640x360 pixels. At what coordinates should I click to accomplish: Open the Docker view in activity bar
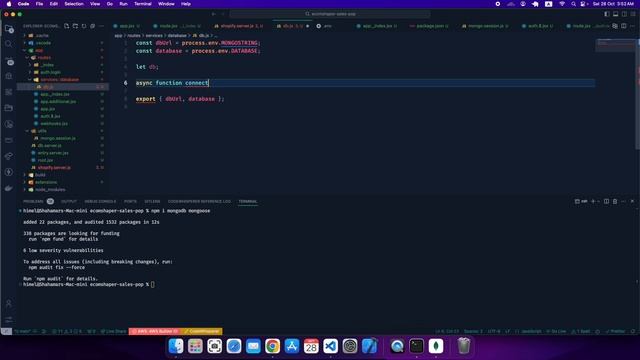coord(9,188)
